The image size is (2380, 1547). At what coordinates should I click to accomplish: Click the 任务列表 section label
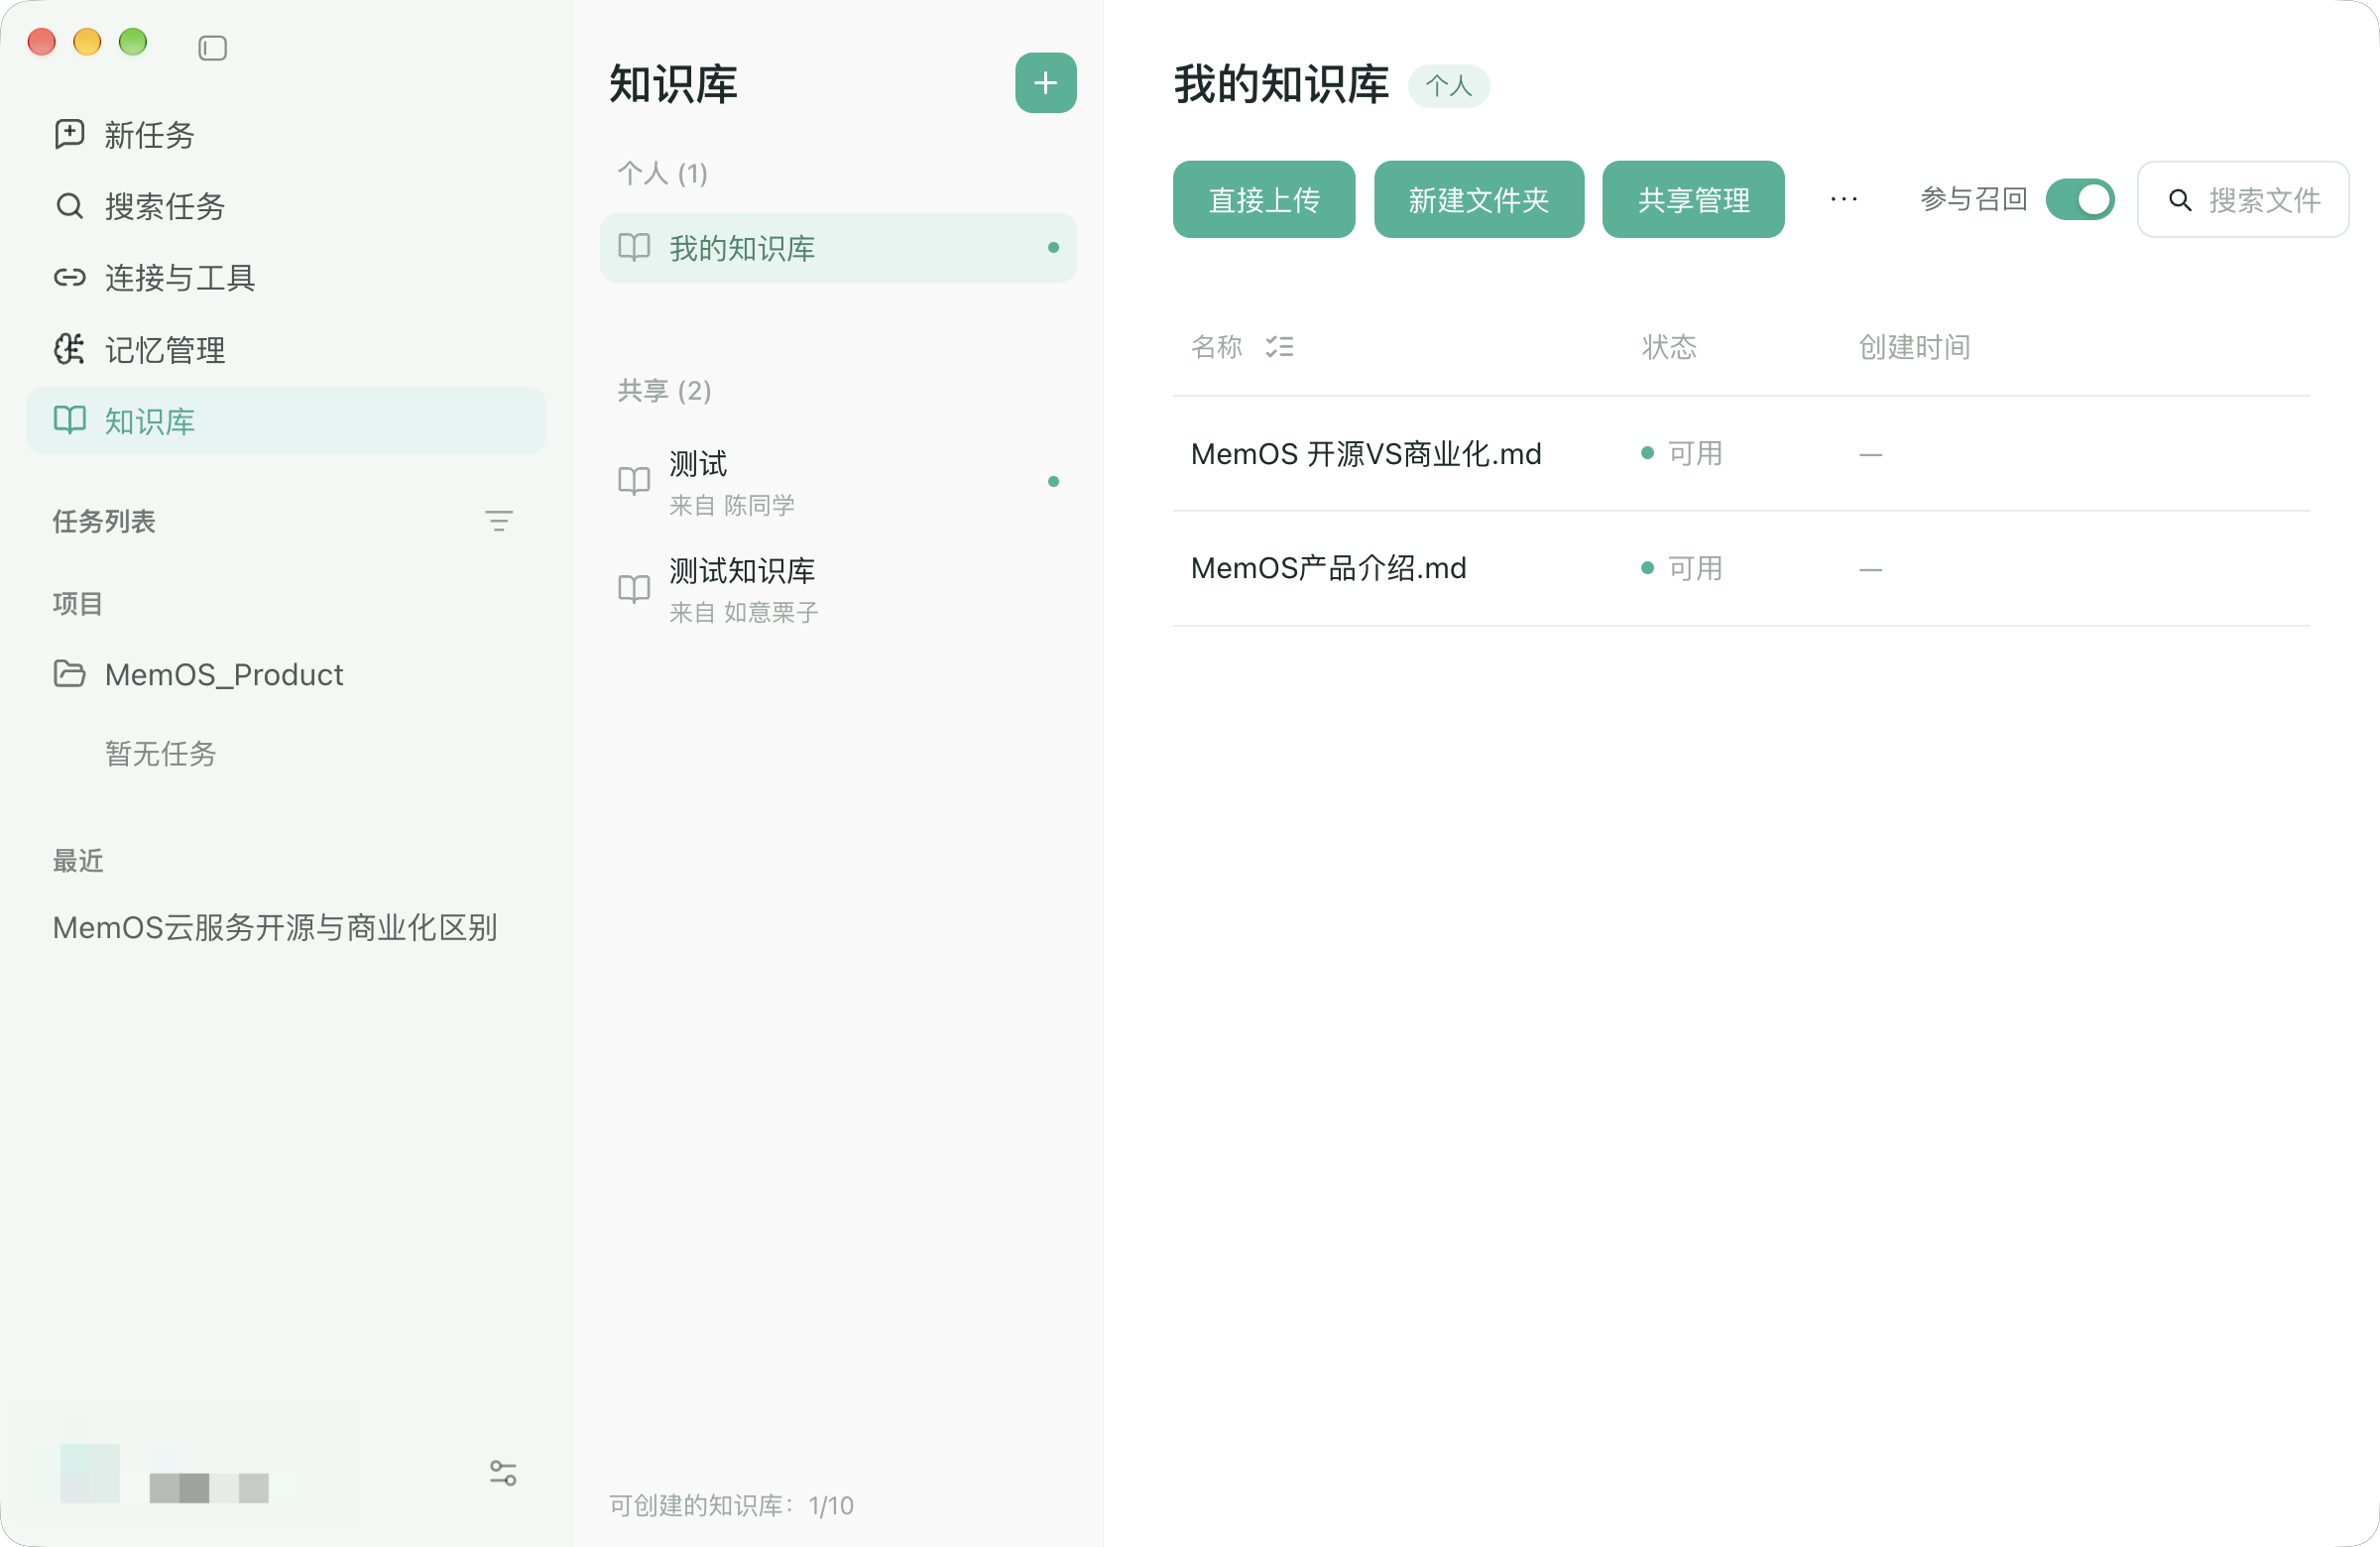(104, 521)
